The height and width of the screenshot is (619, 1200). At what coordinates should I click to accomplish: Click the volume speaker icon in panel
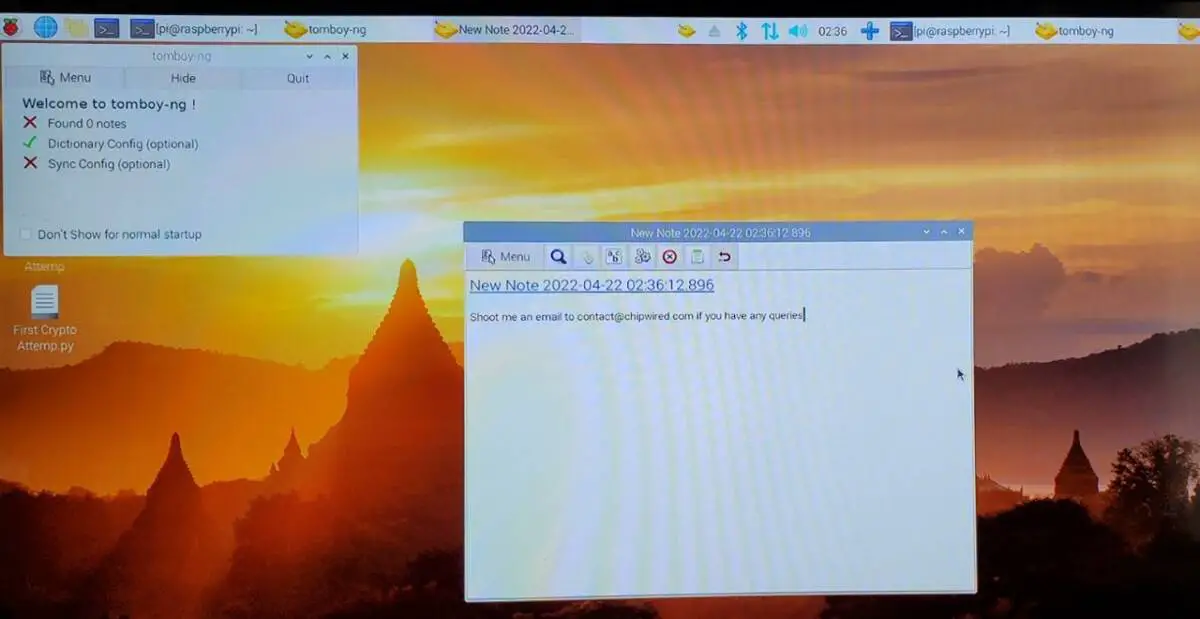coord(797,31)
